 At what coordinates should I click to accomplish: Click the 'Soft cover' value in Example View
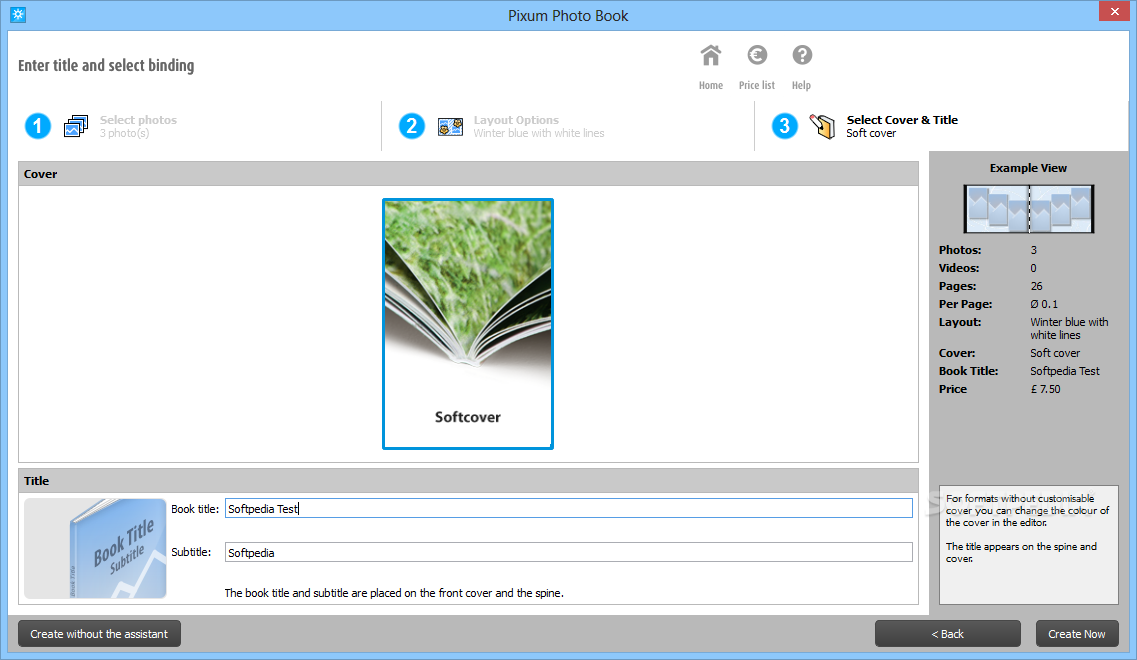tap(1055, 353)
